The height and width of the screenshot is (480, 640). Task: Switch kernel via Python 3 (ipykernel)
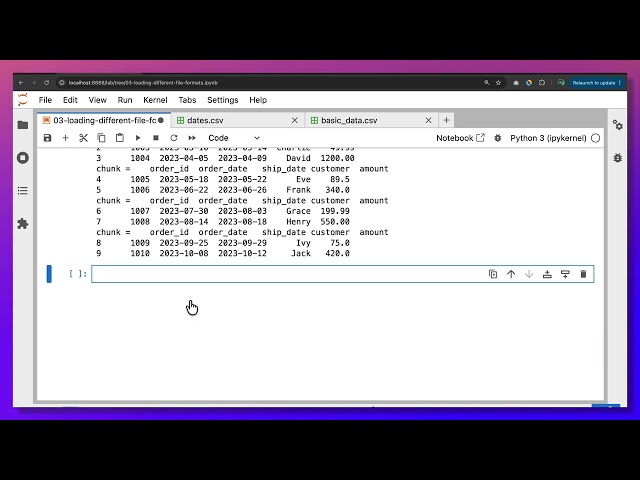click(548, 138)
